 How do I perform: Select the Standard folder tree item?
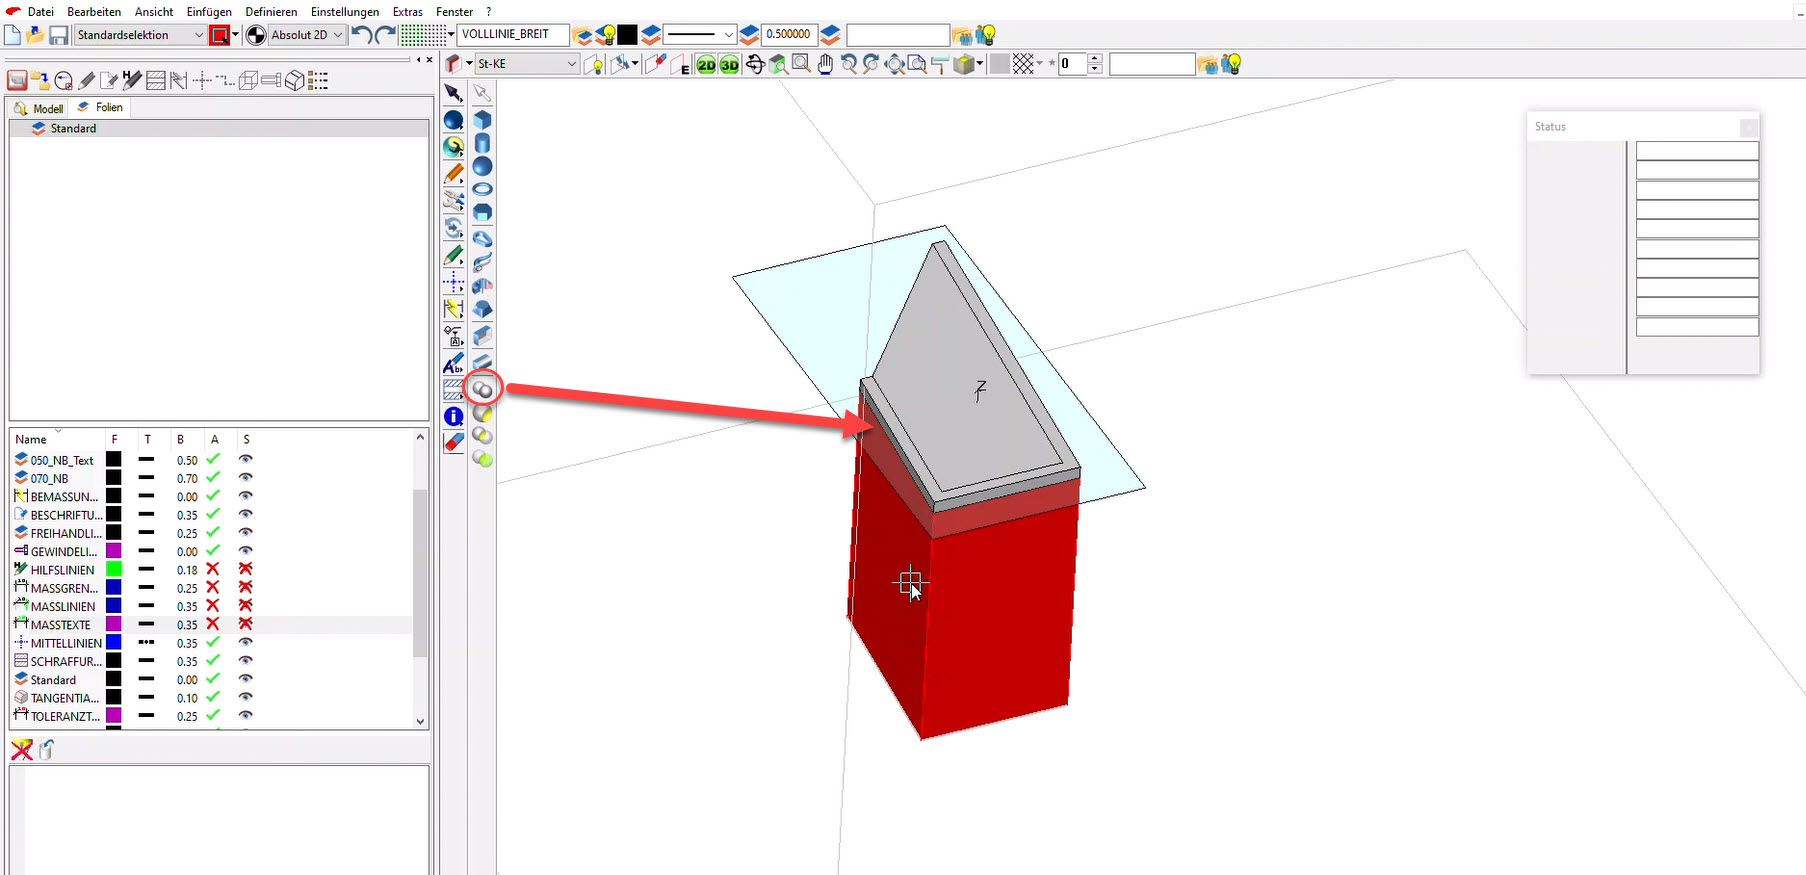(73, 128)
